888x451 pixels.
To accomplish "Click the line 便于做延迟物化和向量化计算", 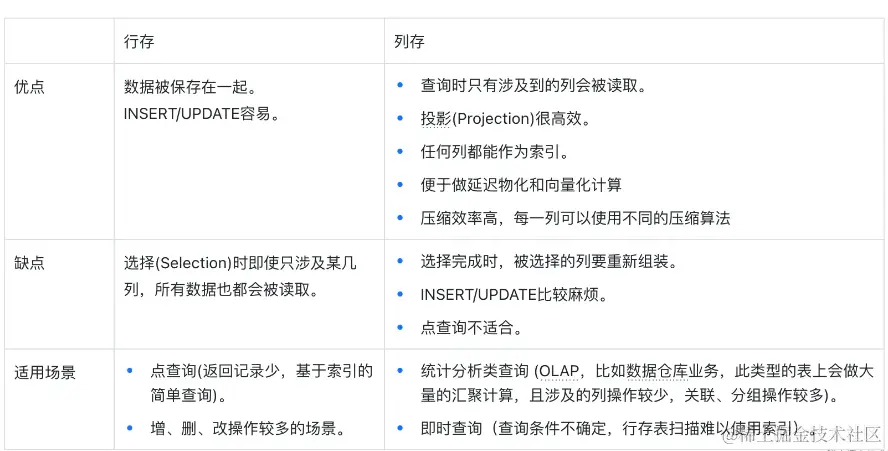I will point(521,185).
